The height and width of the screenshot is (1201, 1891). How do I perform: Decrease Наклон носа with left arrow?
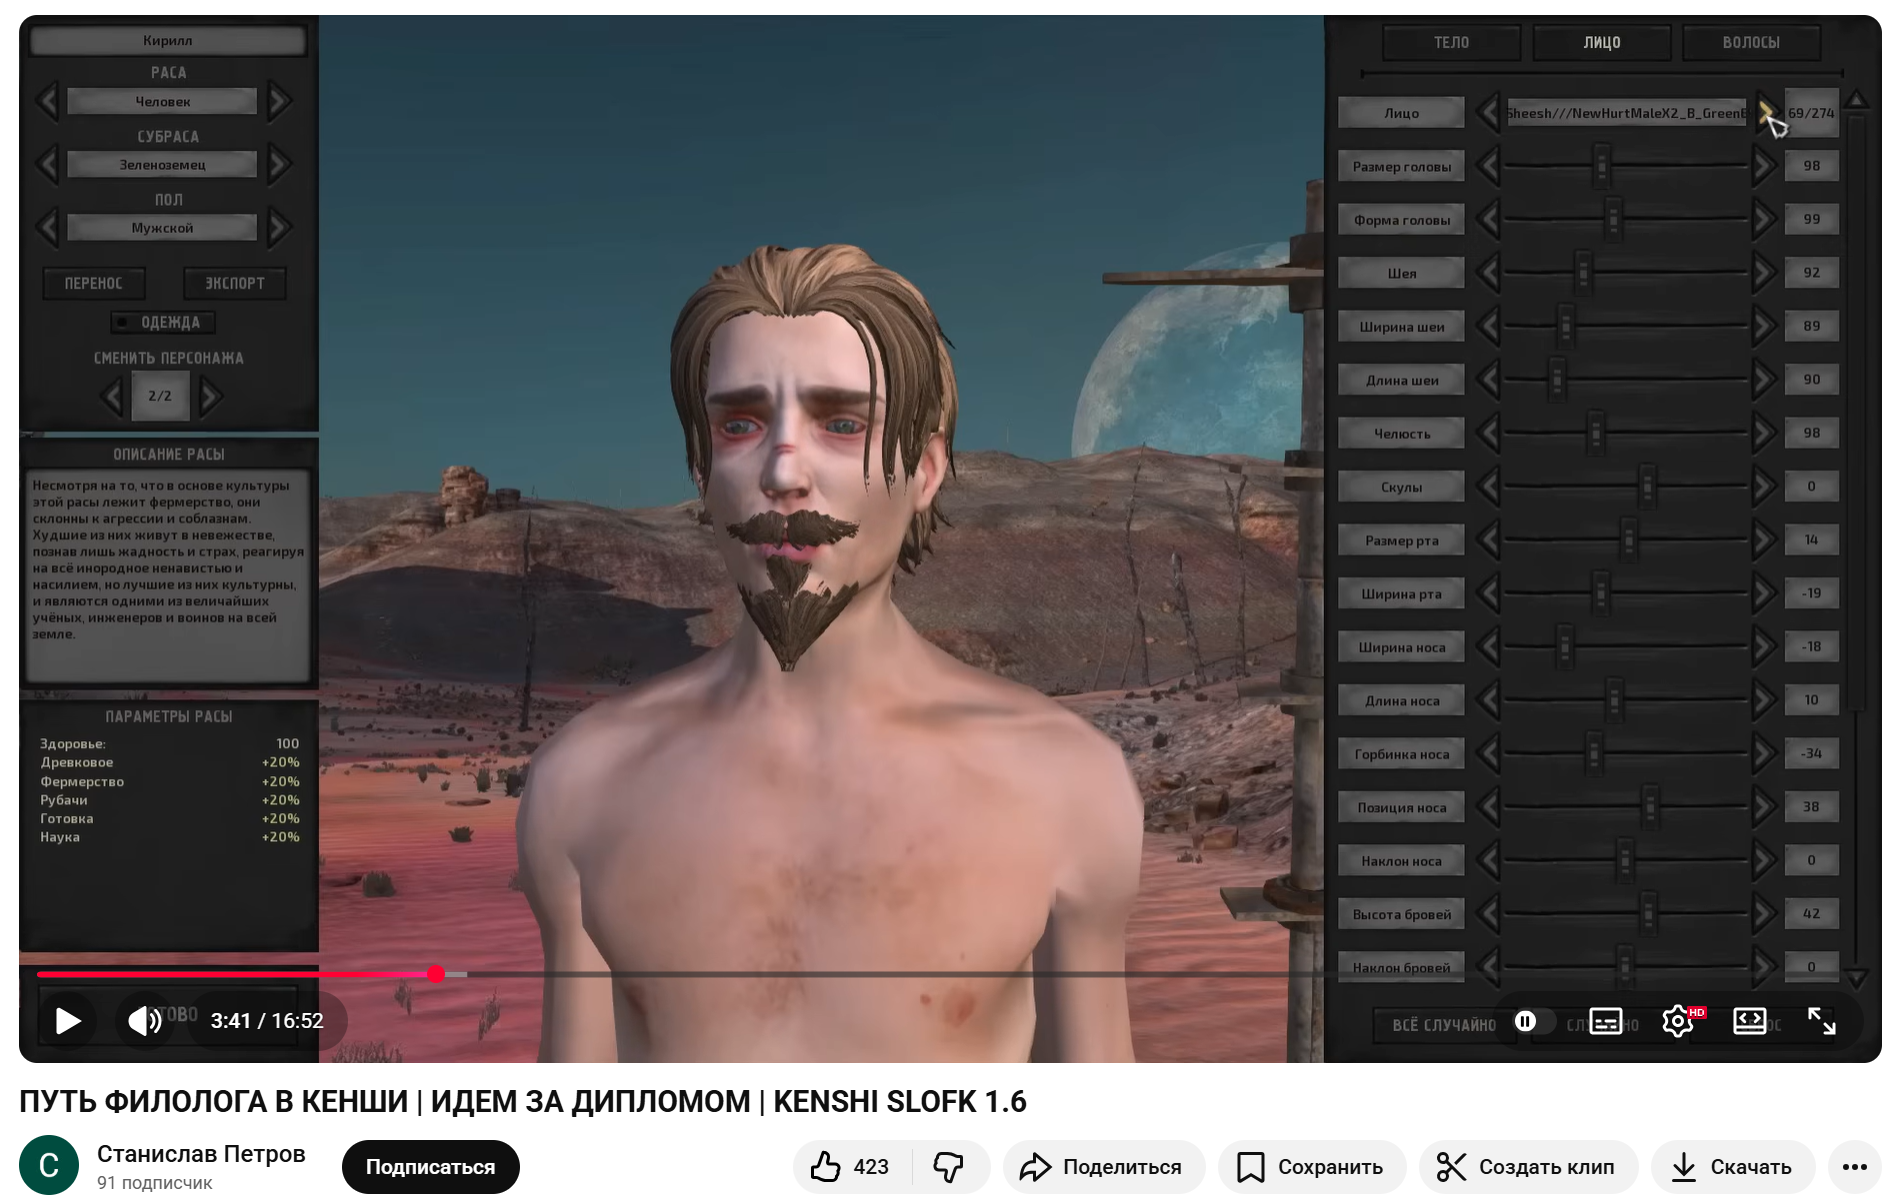coord(1488,861)
